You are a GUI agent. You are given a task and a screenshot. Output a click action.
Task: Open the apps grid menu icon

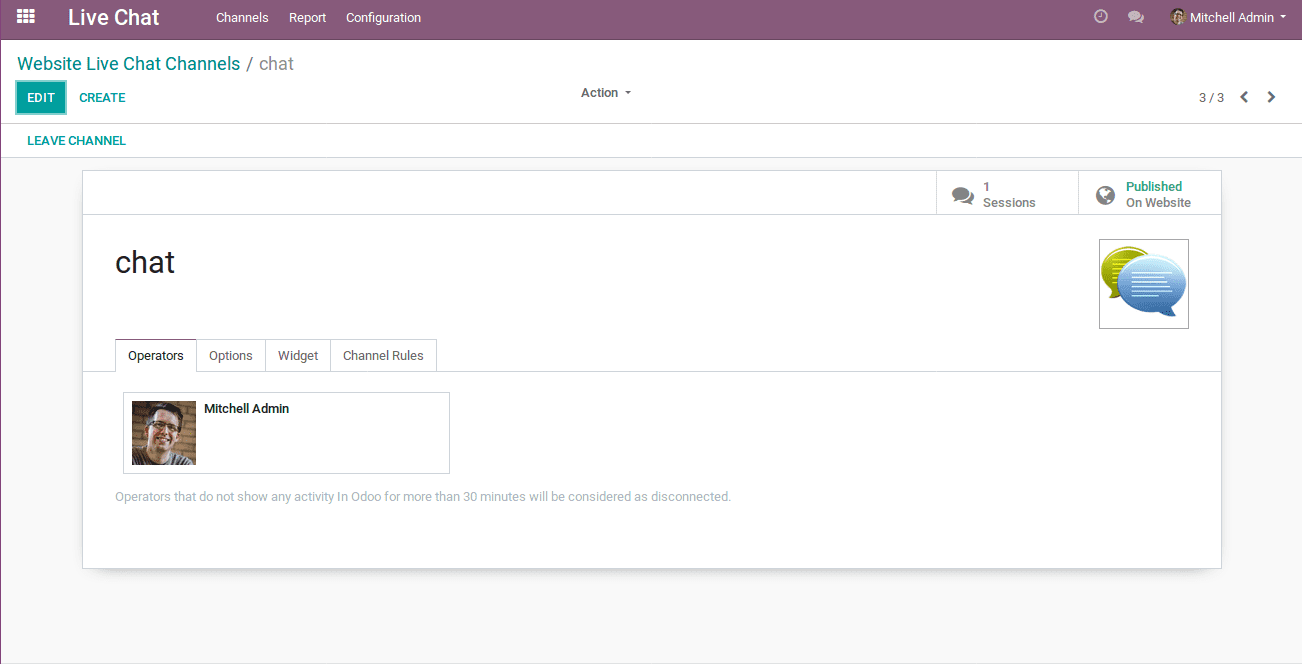click(26, 17)
